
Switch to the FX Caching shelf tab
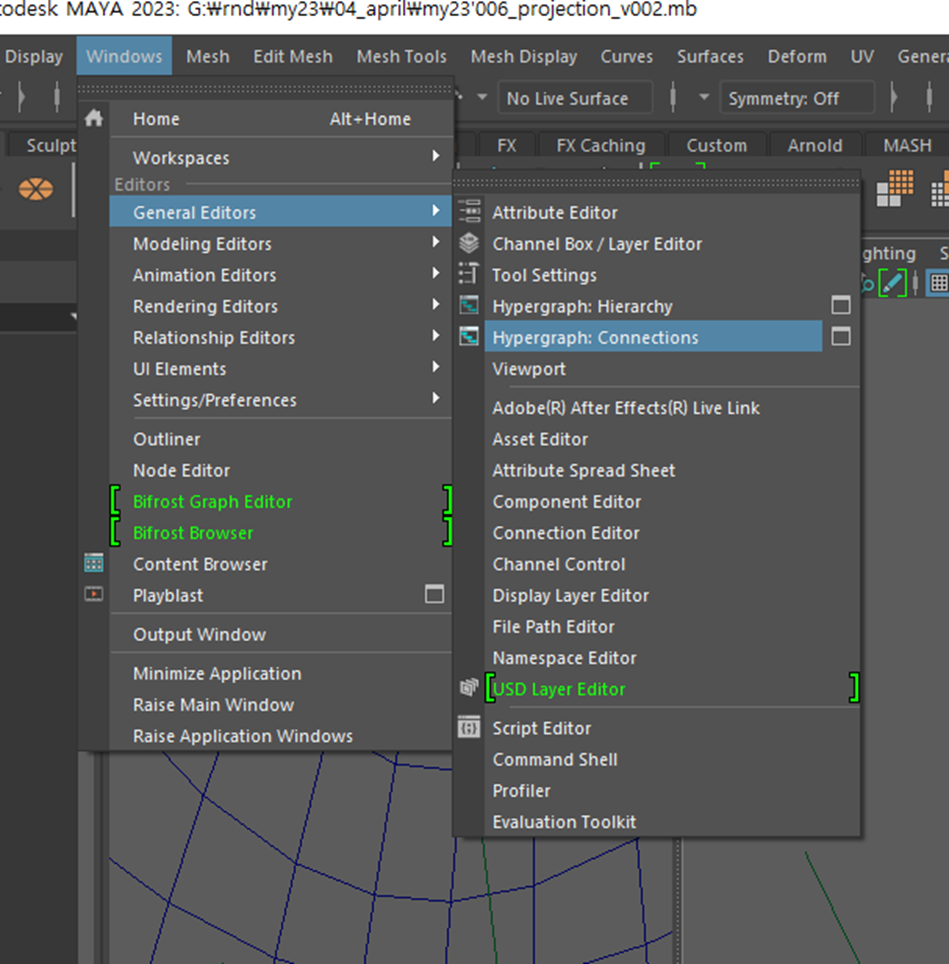click(x=601, y=146)
